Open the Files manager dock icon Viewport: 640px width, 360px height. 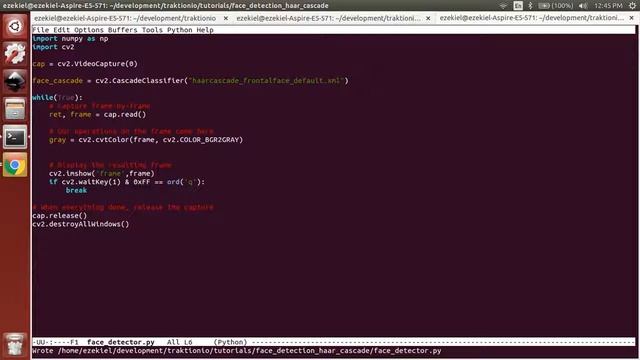point(15,109)
